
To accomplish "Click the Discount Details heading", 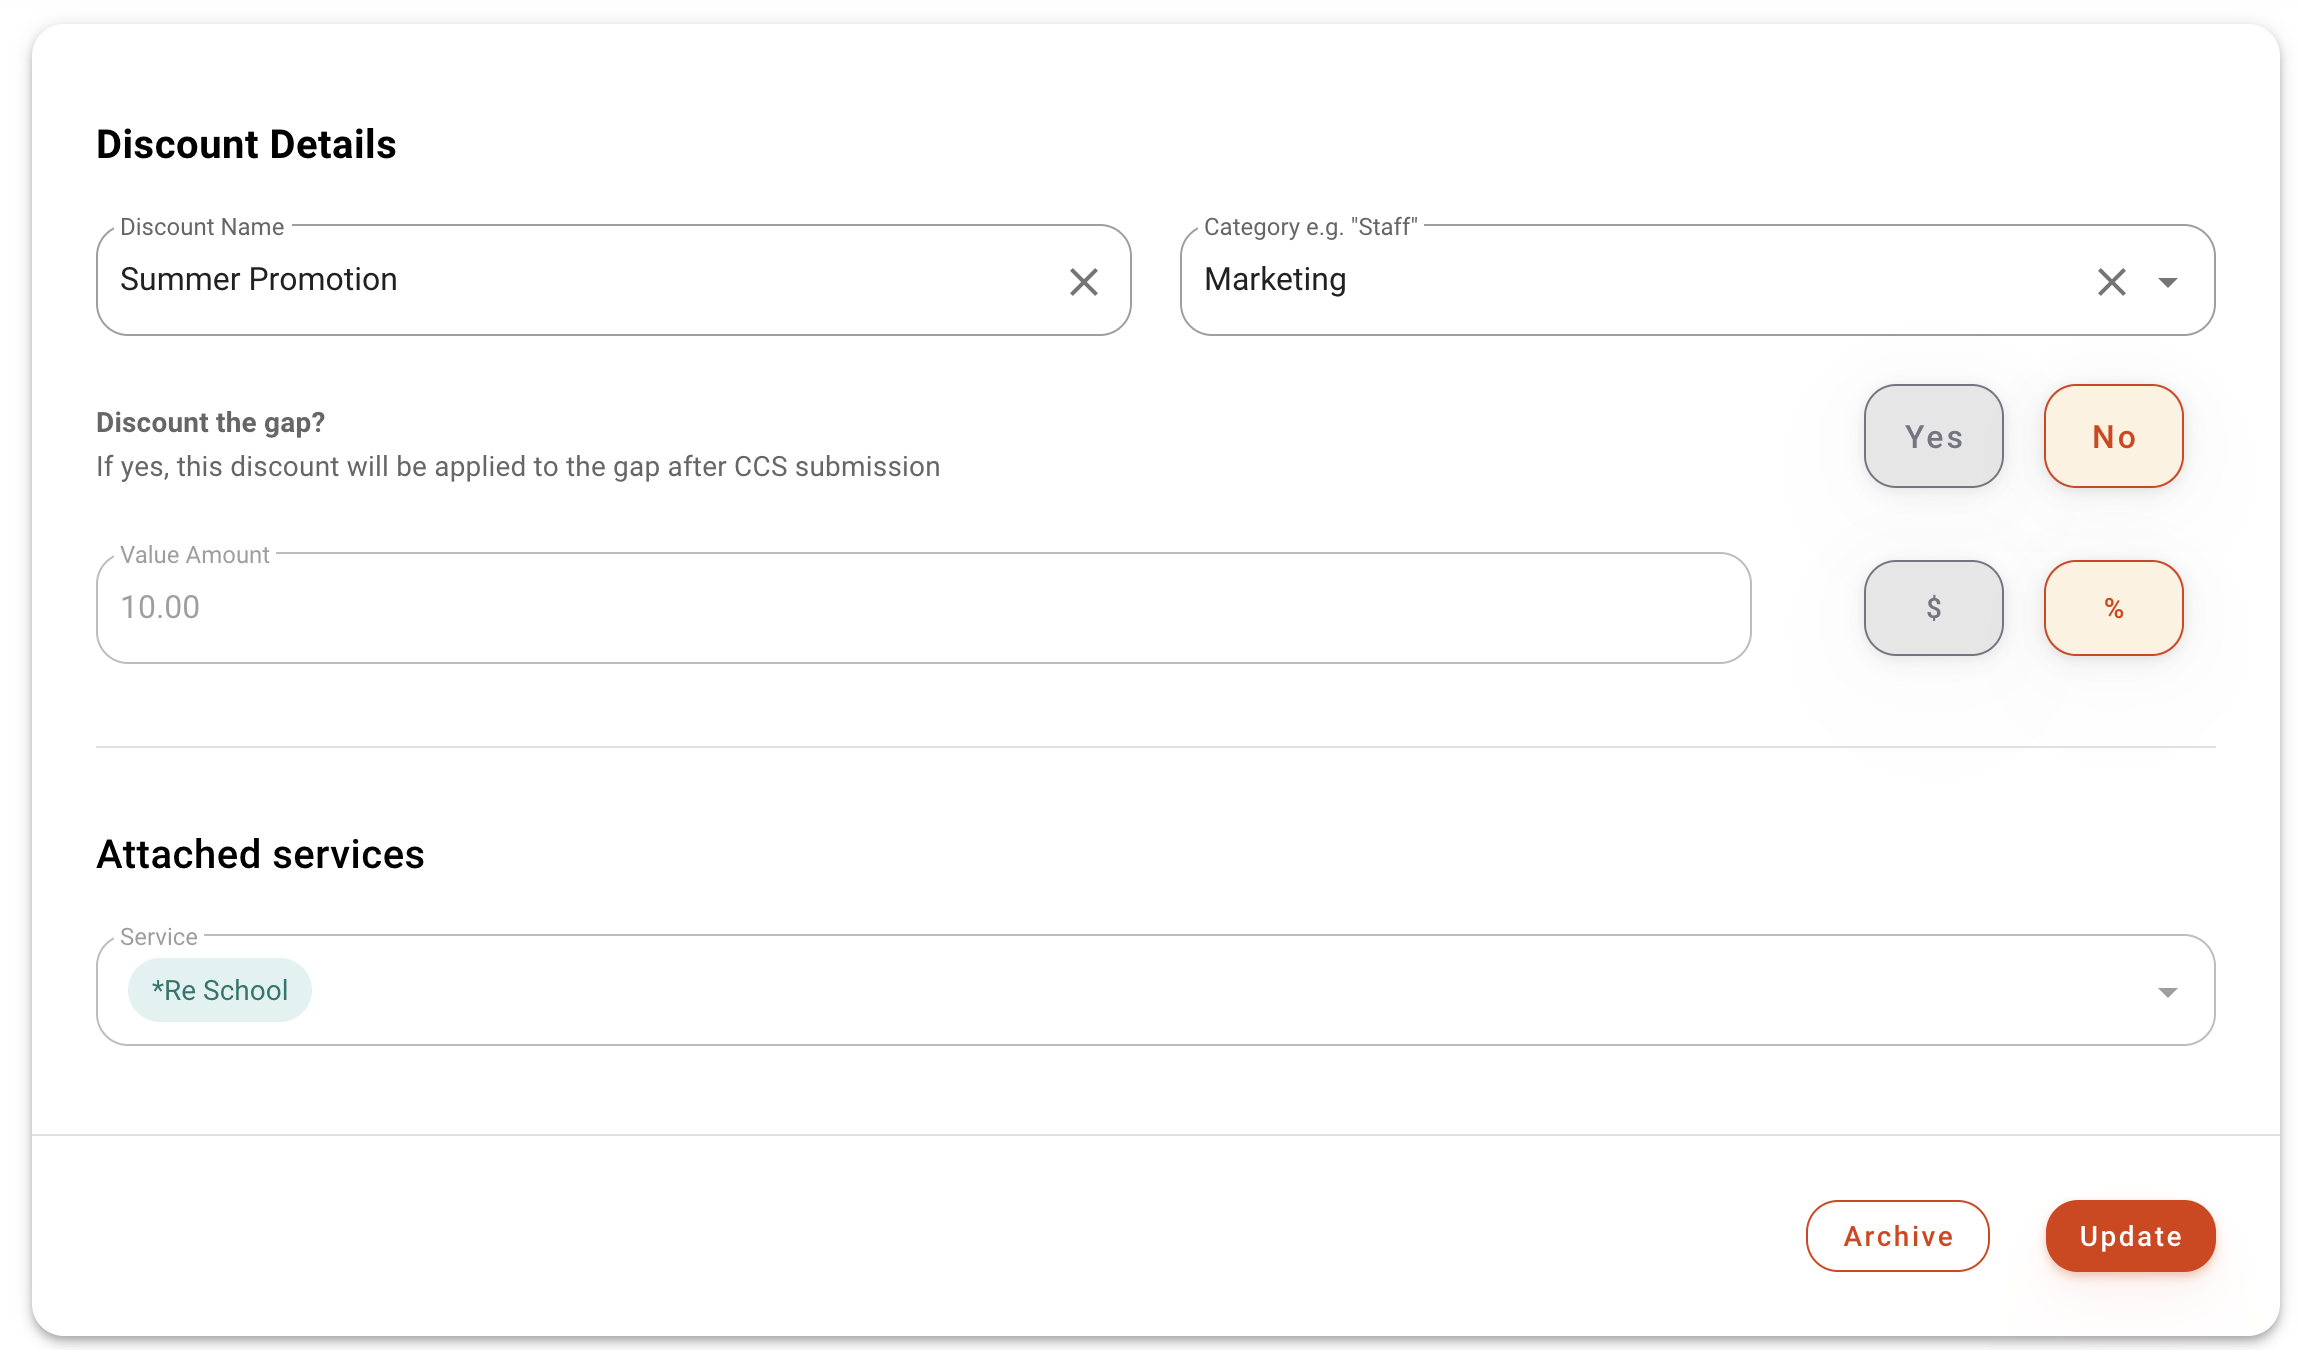I will (x=246, y=145).
